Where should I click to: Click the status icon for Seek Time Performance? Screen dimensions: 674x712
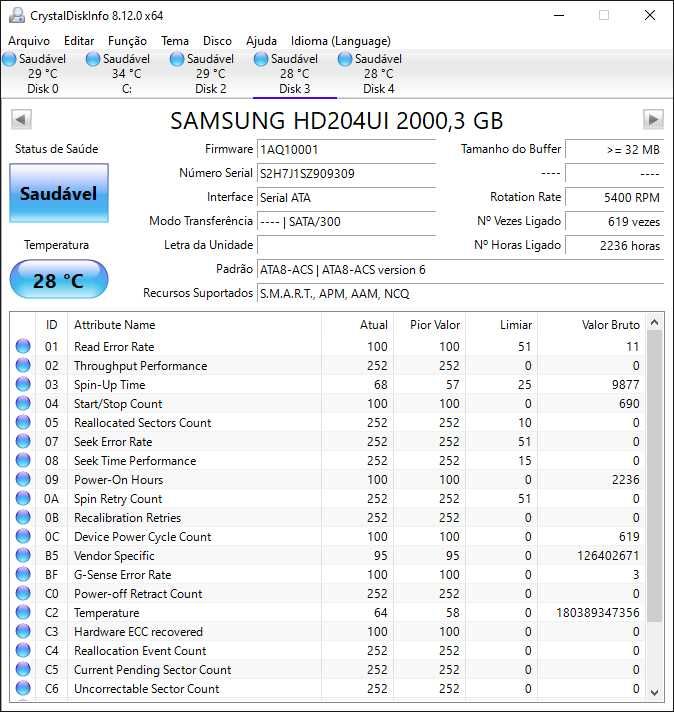click(x=23, y=460)
